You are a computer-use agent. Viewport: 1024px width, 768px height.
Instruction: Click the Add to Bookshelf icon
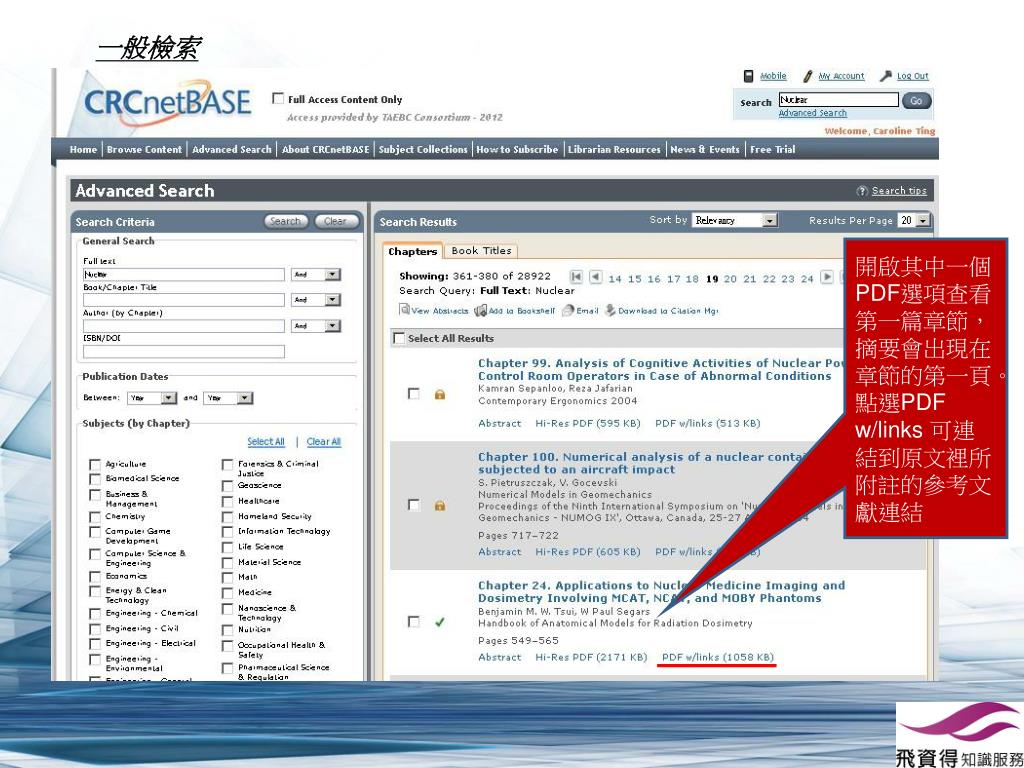pyautogui.click(x=481, y=311)
